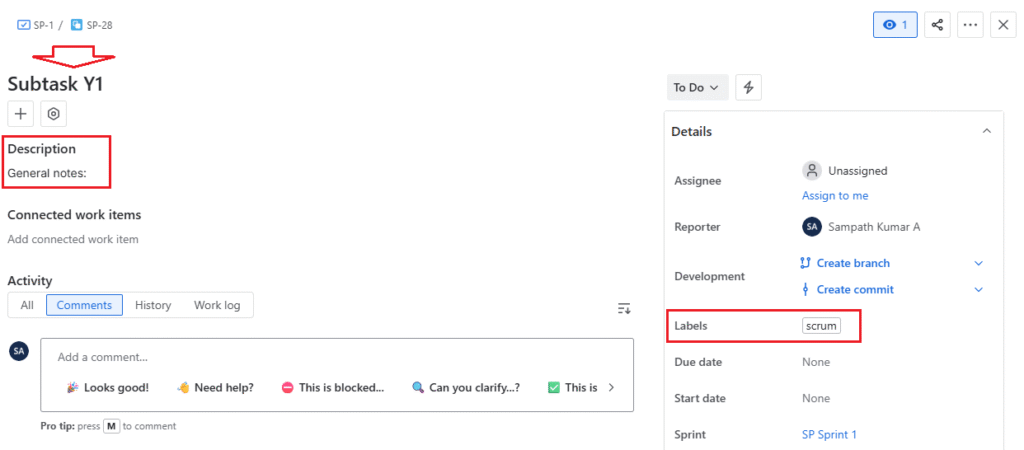Collapse the Details section chevron
This screenshot has height=450, width=1024.
point(986,131)
